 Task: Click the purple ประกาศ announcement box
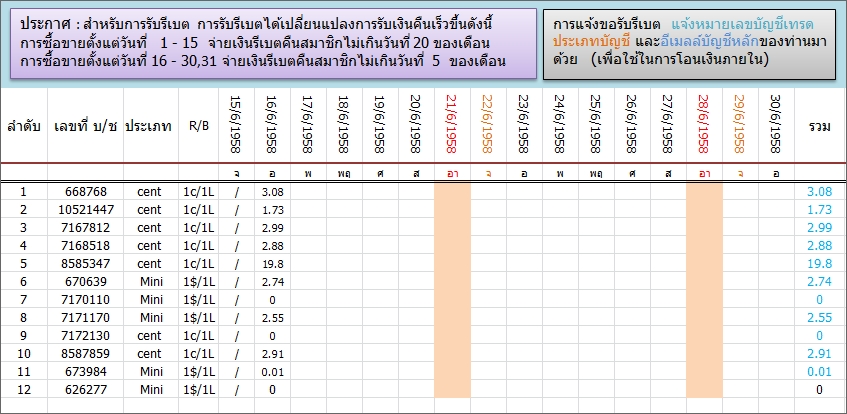click(x=273, y=43)
